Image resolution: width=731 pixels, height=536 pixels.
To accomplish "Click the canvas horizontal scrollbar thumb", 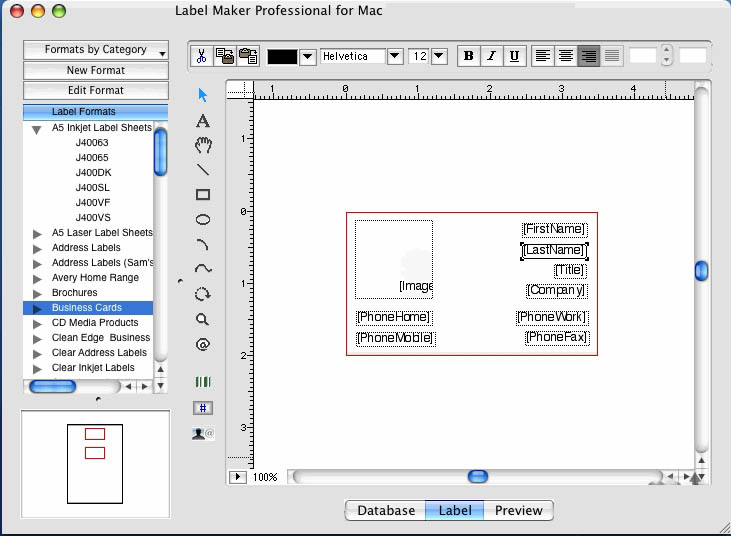I will click(477, 476).
